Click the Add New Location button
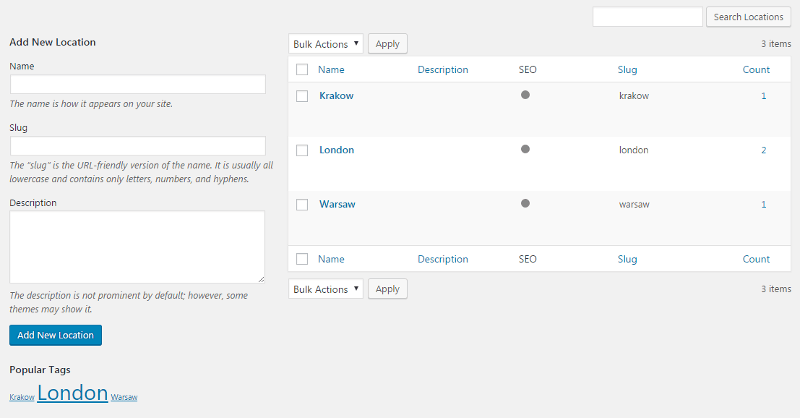Screen dimensions: 800x418 click(55, 335)
